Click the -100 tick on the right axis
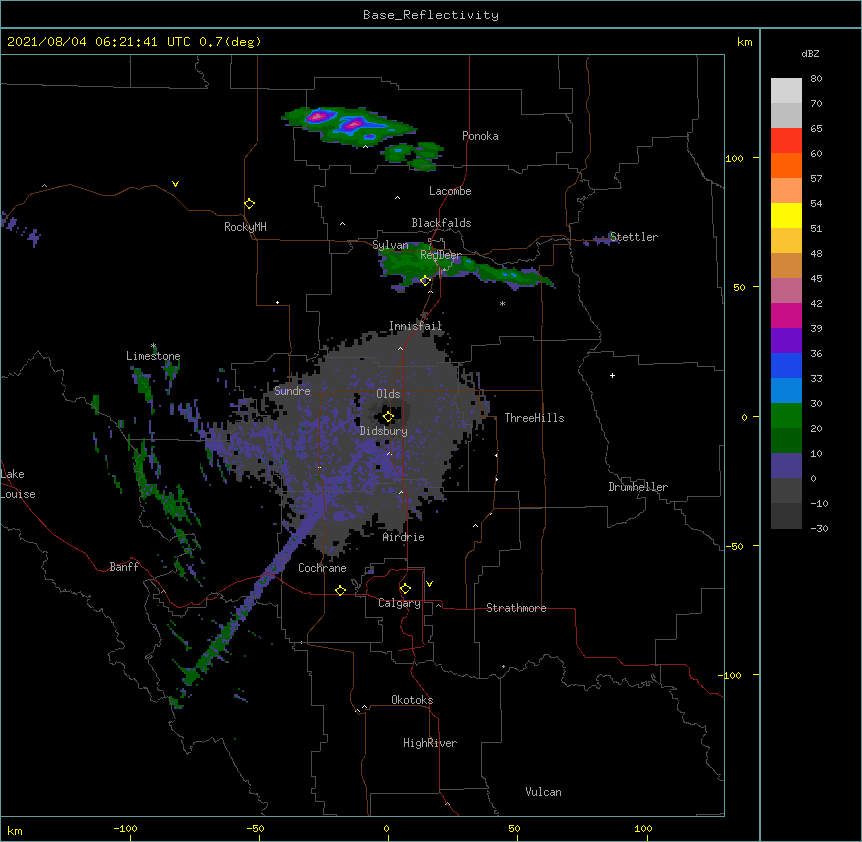The width and height of the screenshot is (862, 842). 731,675
